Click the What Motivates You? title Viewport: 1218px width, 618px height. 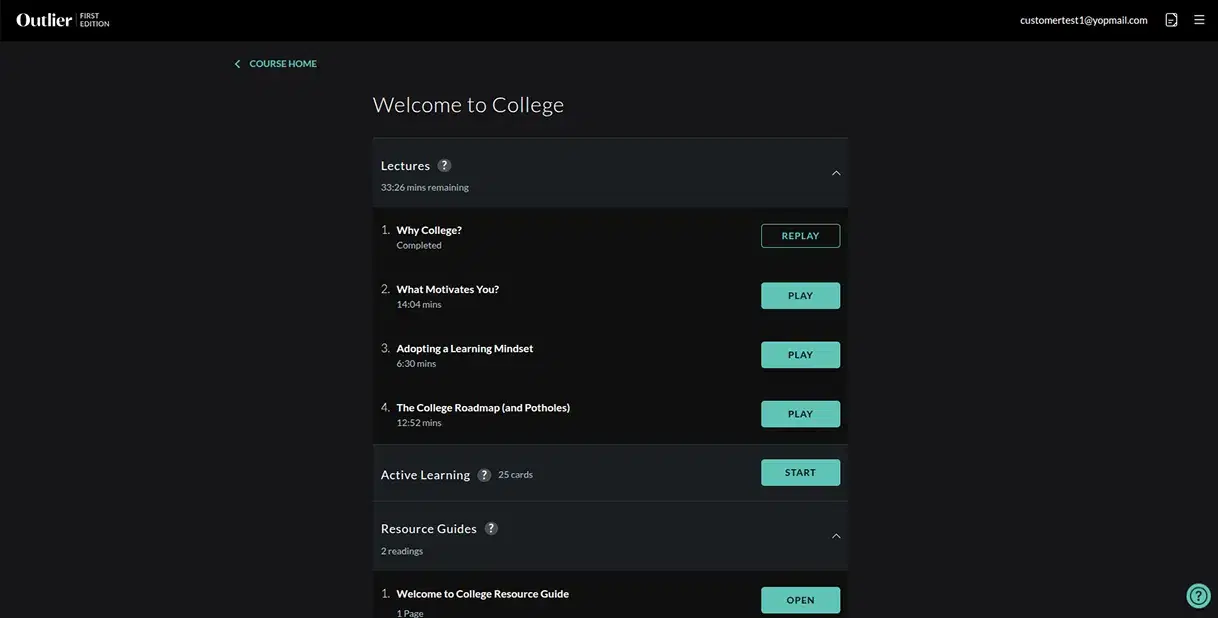point(447,289)
